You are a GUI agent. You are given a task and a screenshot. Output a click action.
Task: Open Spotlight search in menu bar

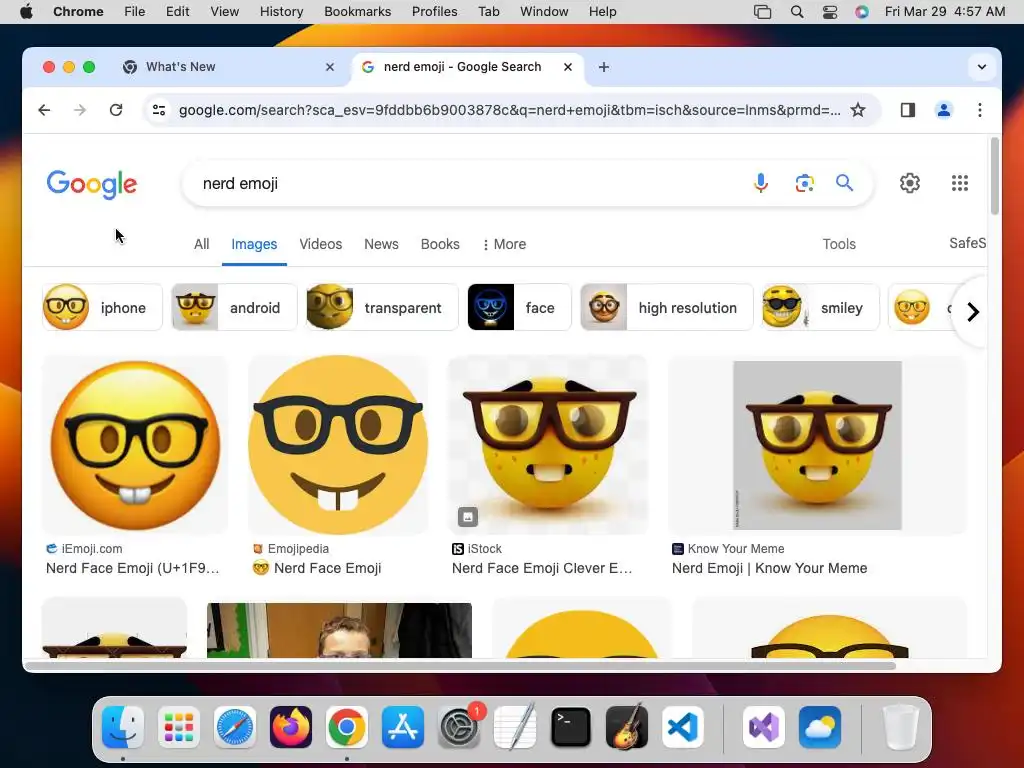[x=797, y=12]
